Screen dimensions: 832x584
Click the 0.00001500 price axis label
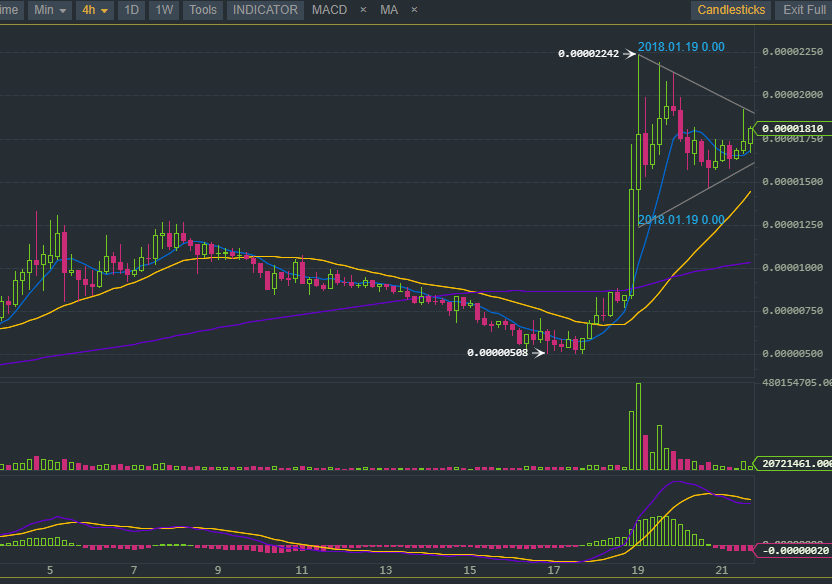click(793, 181)
